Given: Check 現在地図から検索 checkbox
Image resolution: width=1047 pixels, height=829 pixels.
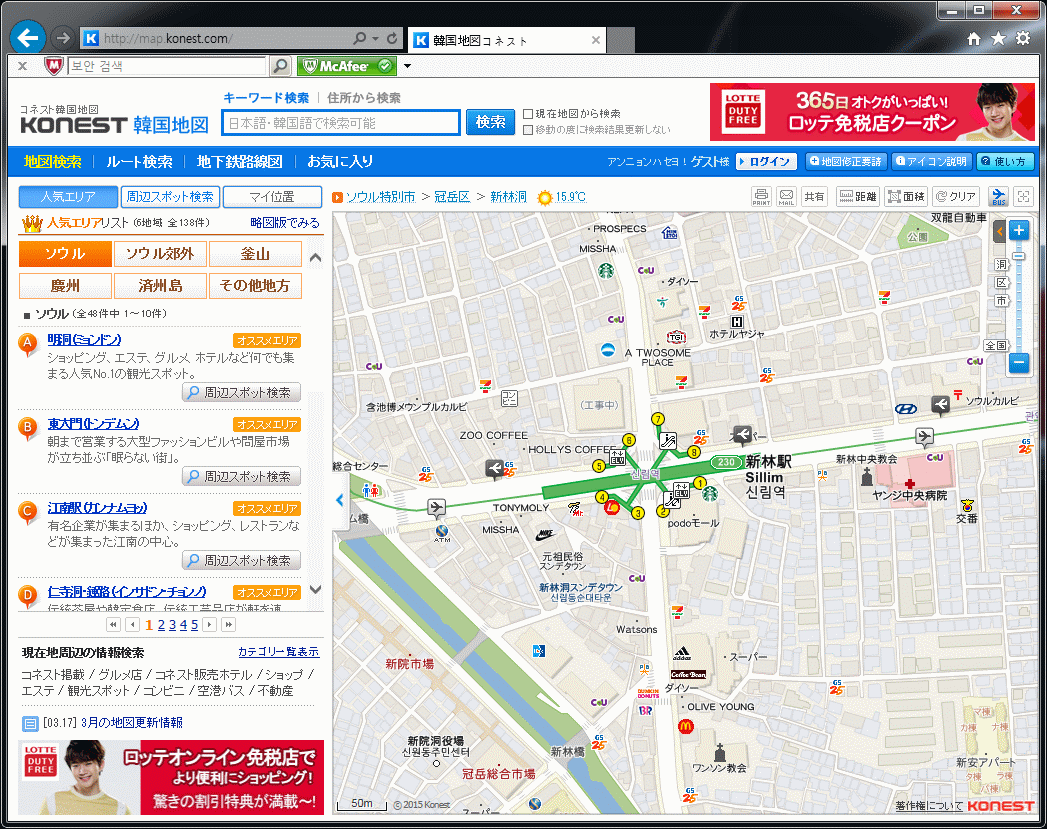Looking at the screenshot, I should (528, 114).
